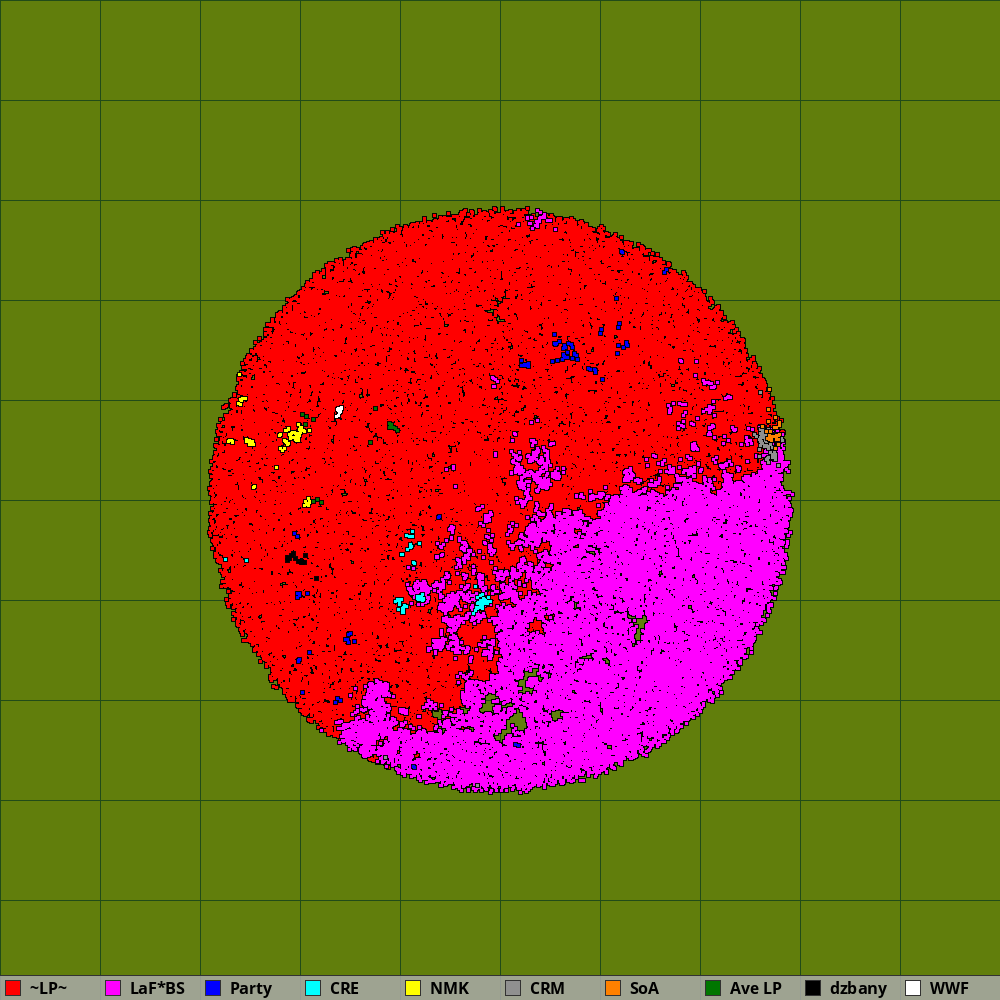The width and height of the screenshot is (1000, 1000).
Task: Select the CRM legend label
Action: [x=547, y=988]
